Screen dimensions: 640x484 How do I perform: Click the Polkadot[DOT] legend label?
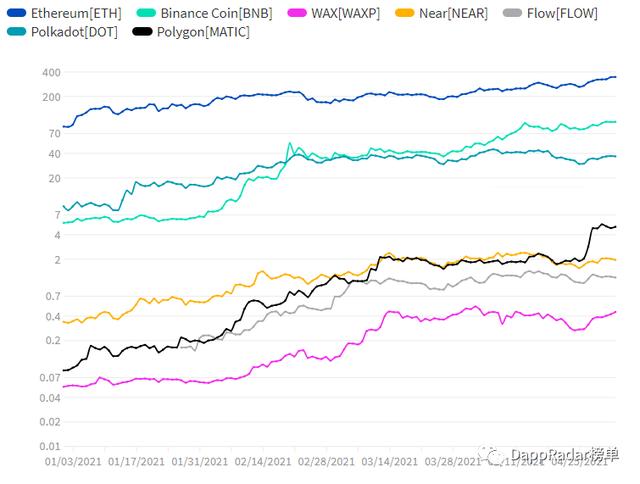pos(74,32)
